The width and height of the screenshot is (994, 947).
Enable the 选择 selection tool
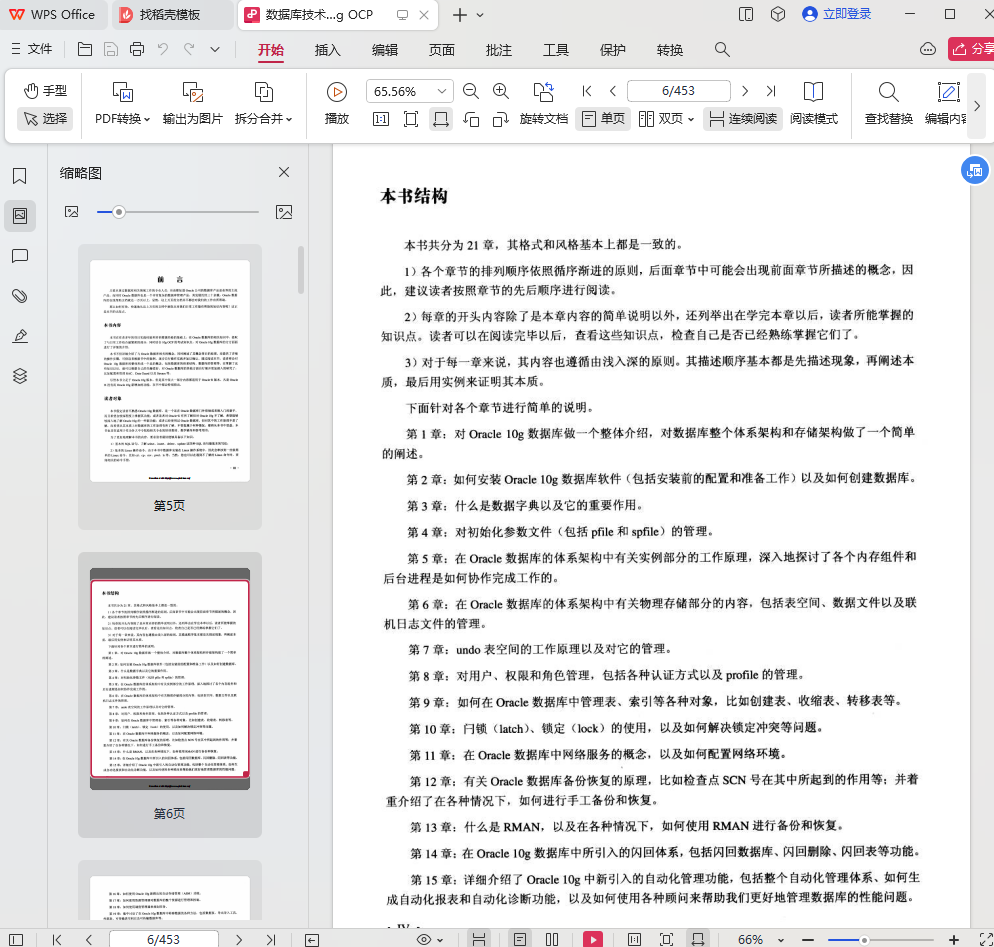coord(45,119)
